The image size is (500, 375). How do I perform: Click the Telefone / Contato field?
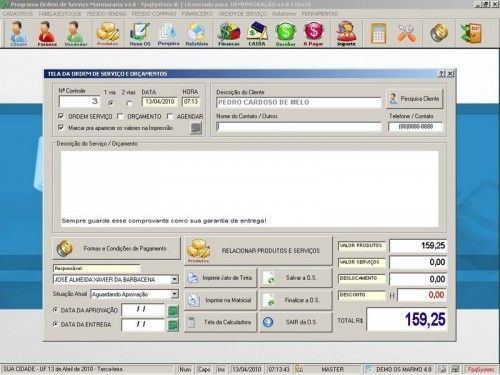415,127
